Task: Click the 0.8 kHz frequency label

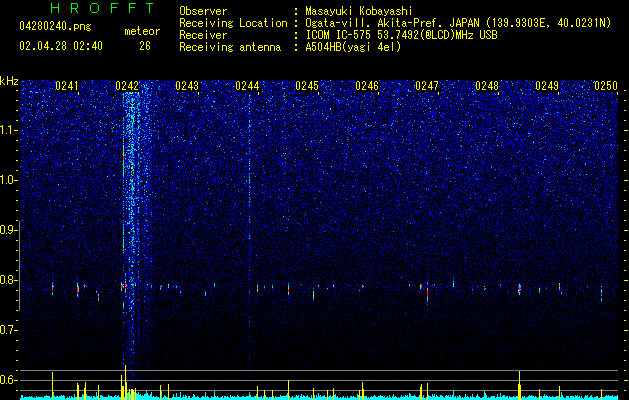Action: 8,280
